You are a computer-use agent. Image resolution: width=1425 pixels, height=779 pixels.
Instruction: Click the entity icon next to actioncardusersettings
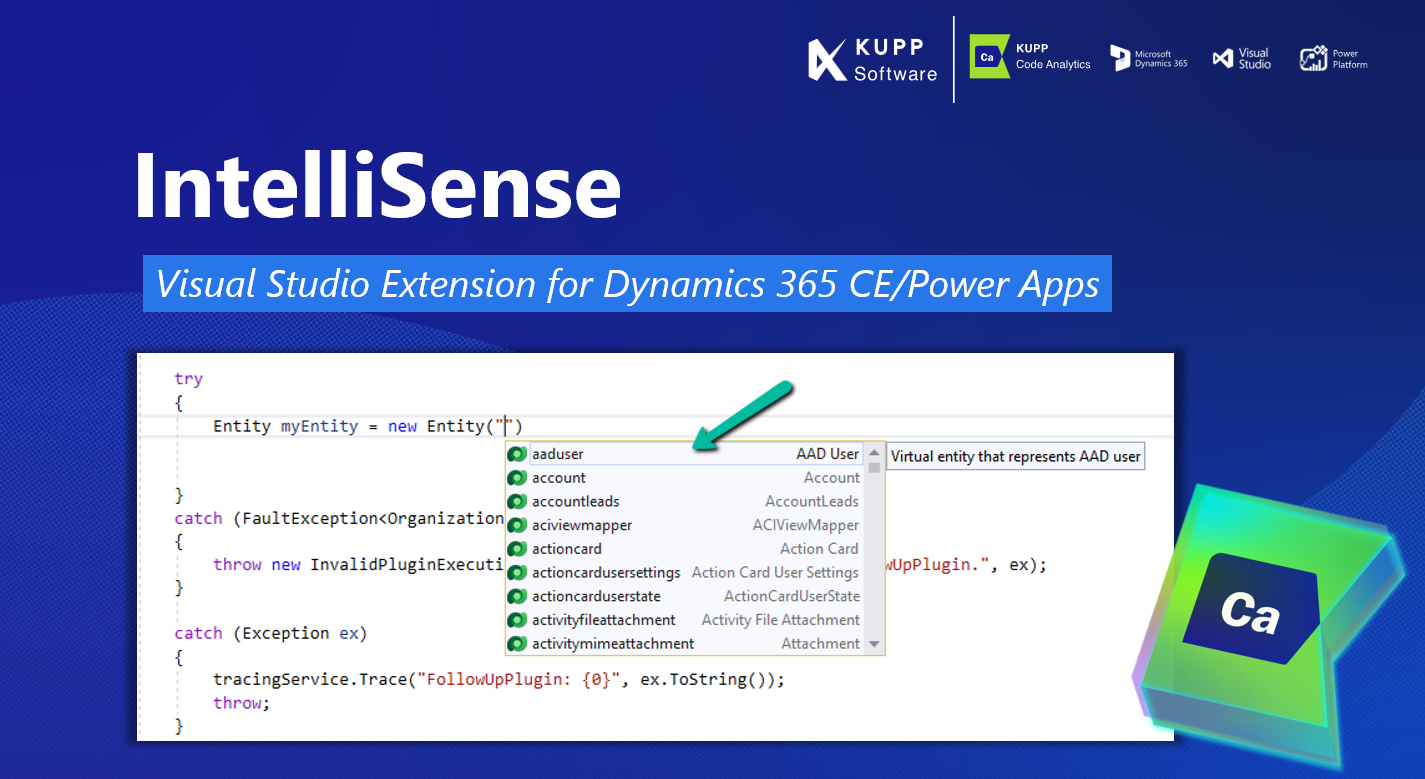point(517,572)
